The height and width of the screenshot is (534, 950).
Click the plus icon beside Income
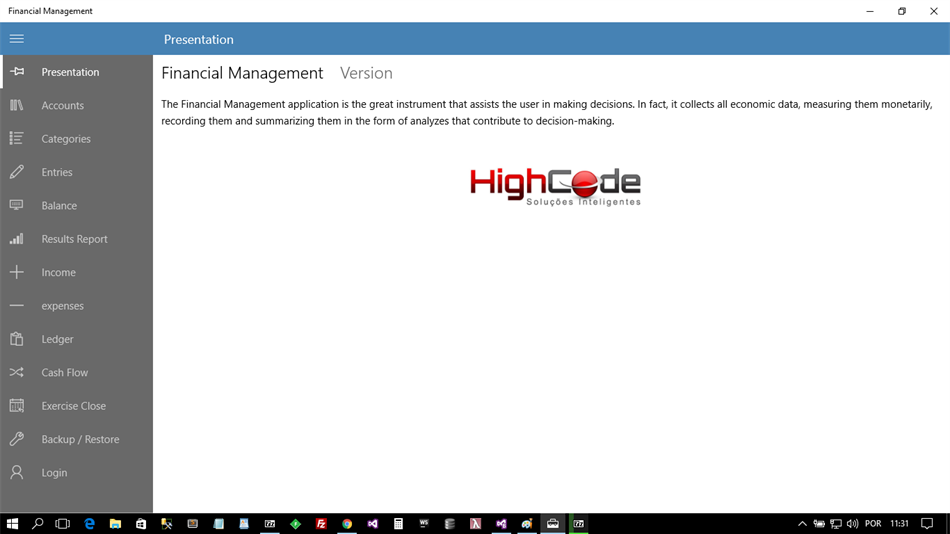17,272
